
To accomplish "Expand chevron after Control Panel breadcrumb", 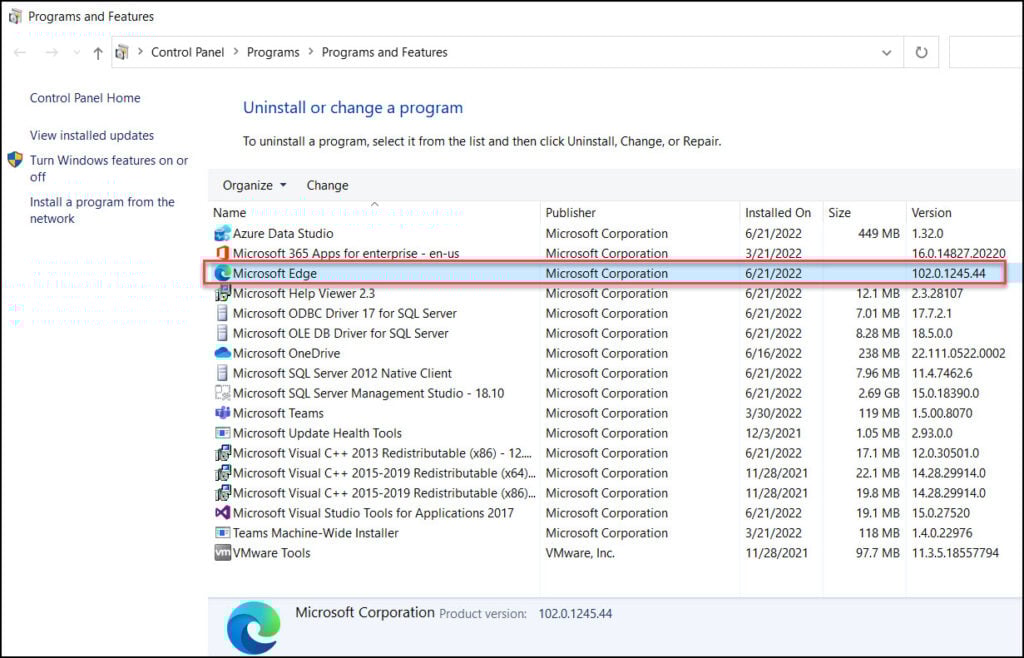I will click(x=235, y=52).
